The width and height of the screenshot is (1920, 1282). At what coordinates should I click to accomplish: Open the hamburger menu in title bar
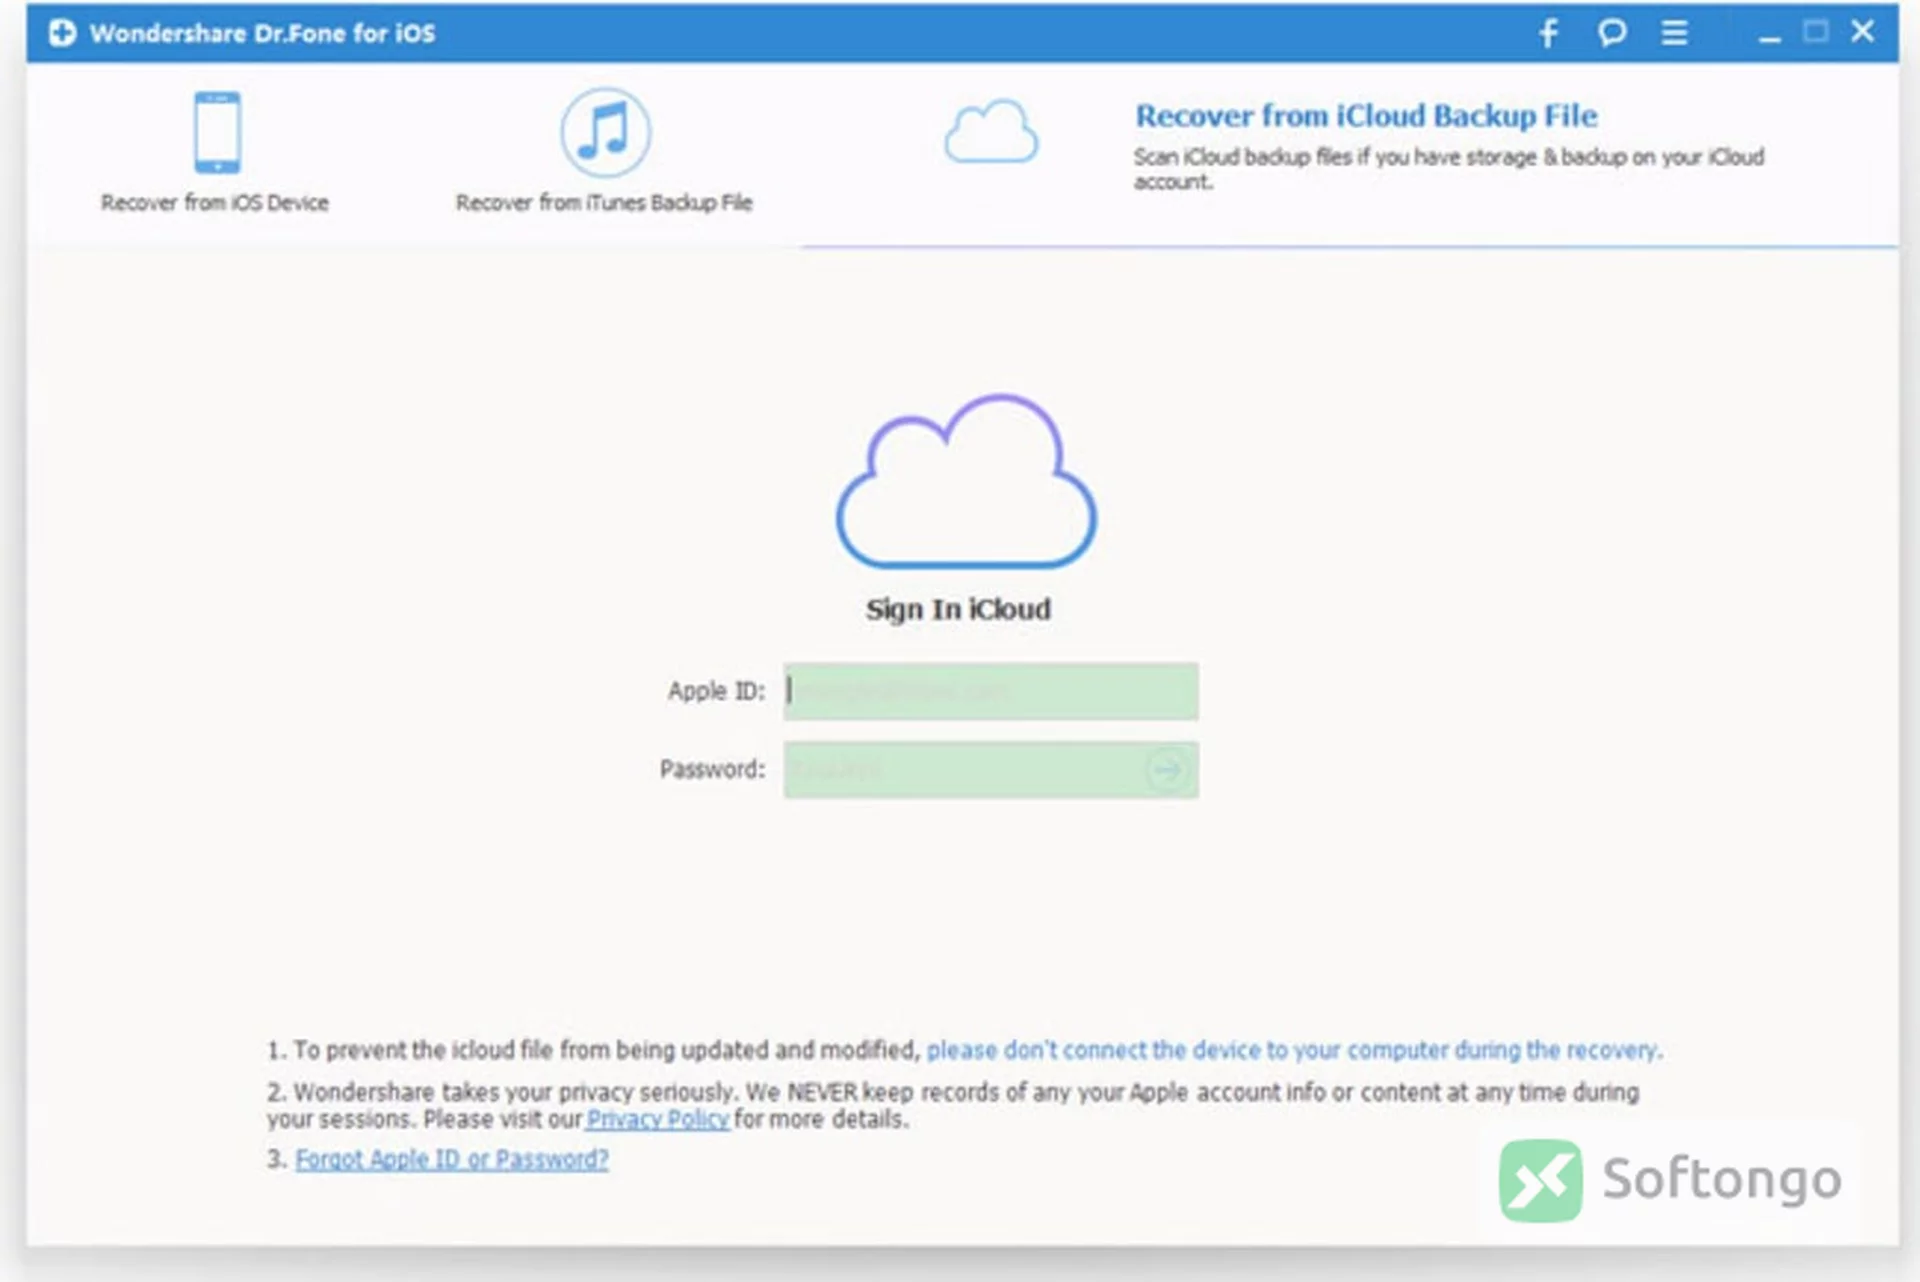point(1675,33)
